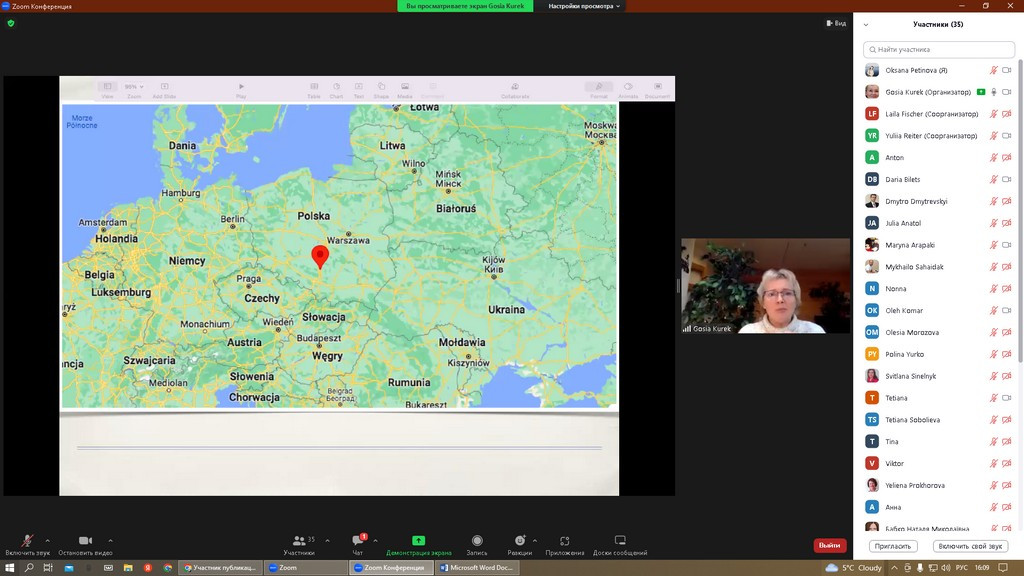Click the Найти участника search field

pos(939,49)
